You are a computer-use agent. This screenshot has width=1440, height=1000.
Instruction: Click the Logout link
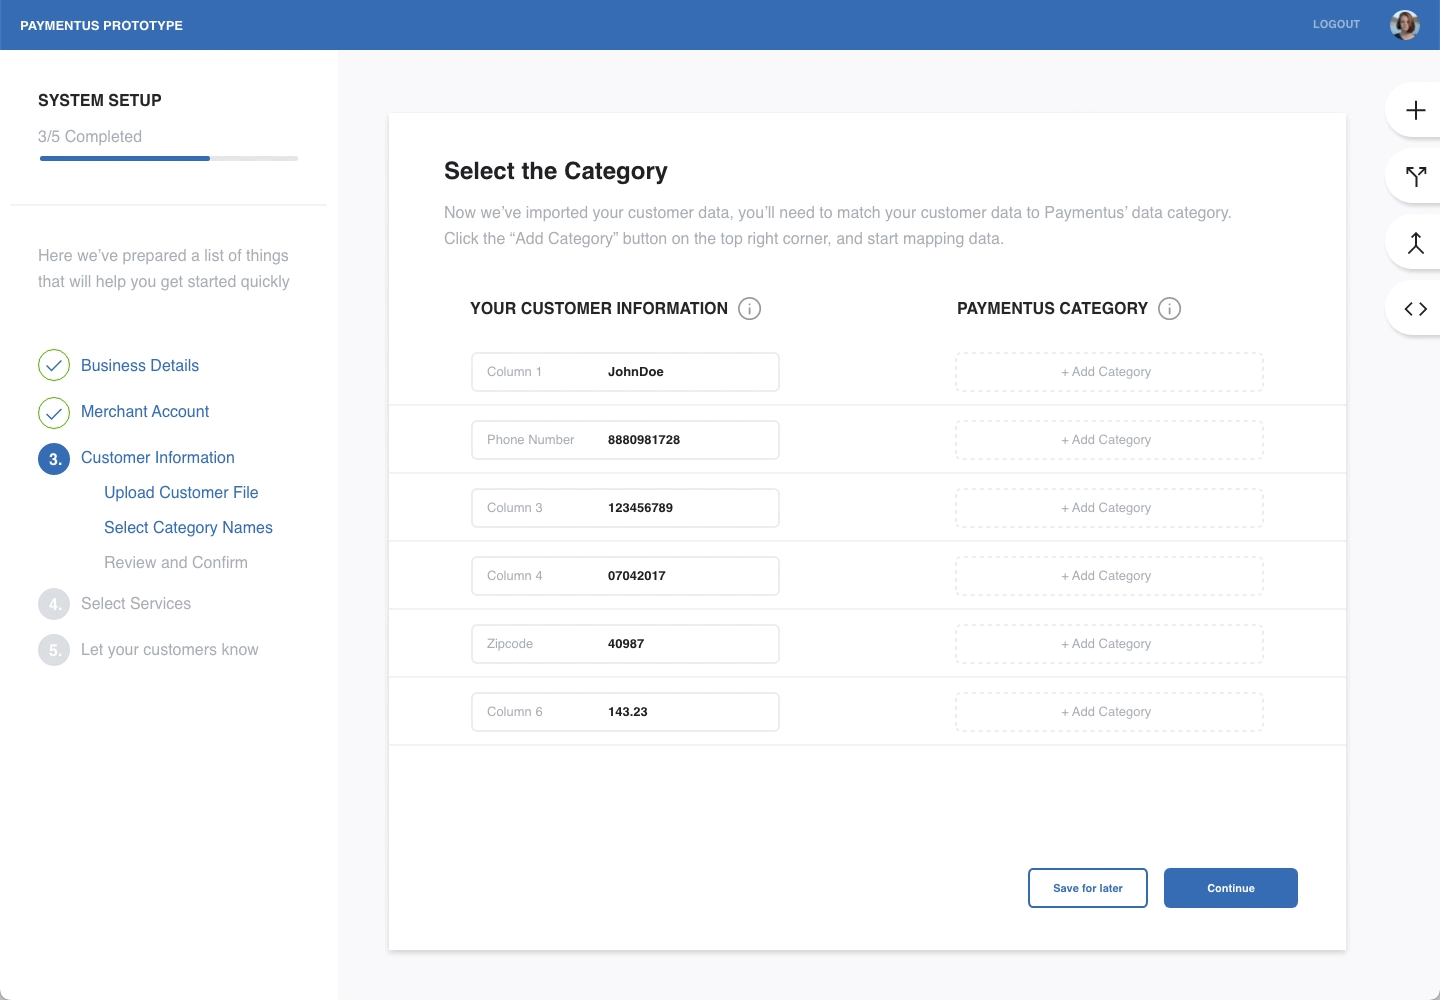coord(1336,24)
